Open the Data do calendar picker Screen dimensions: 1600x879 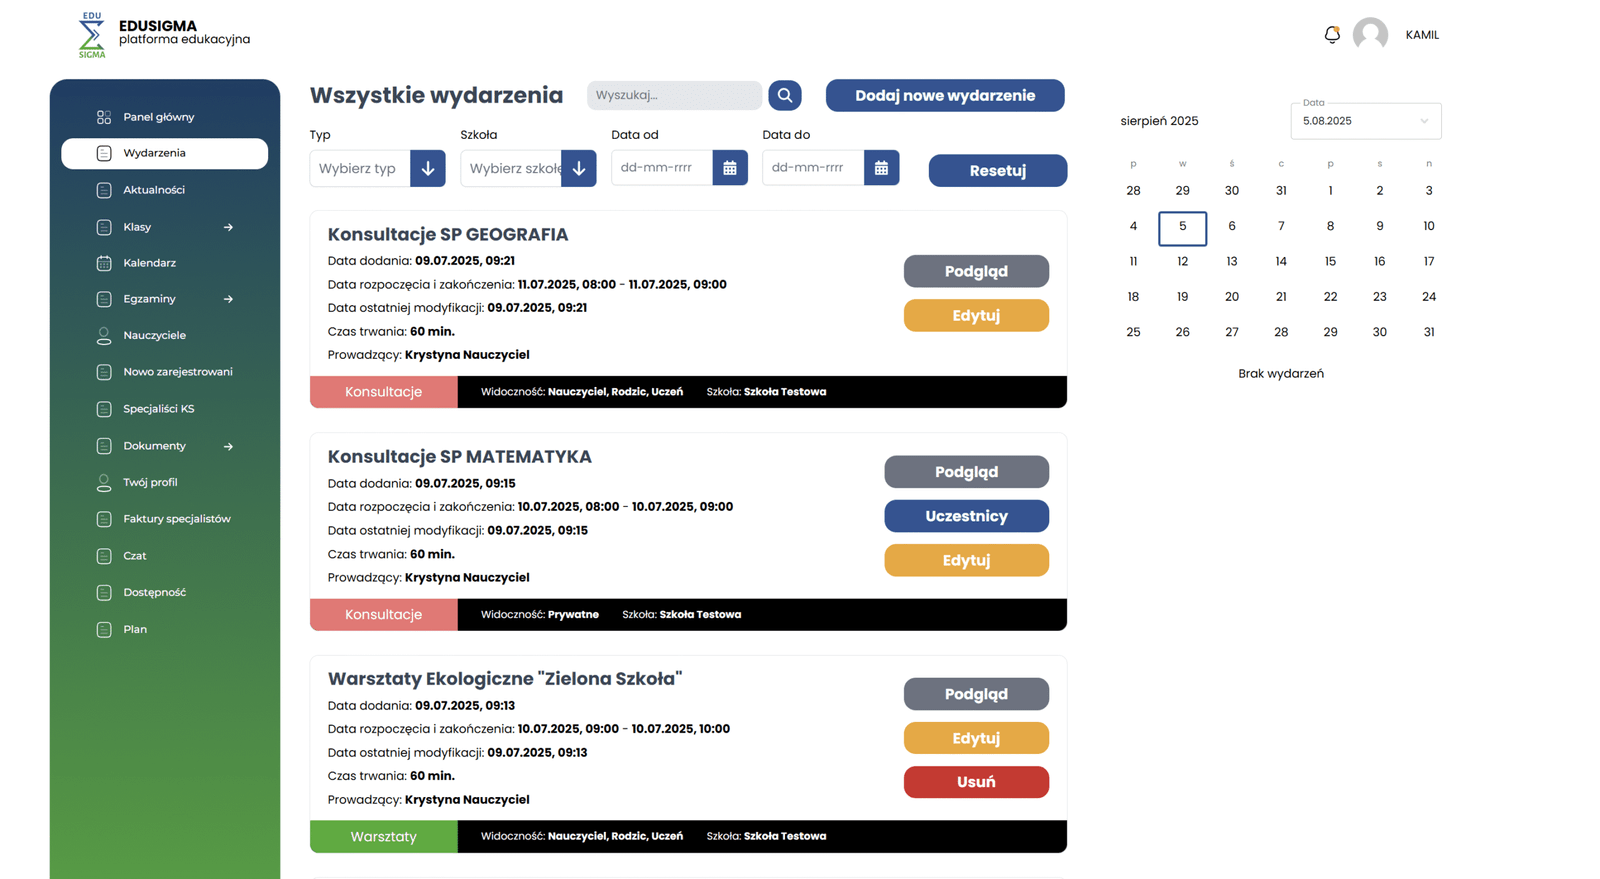tap(881, 168)
